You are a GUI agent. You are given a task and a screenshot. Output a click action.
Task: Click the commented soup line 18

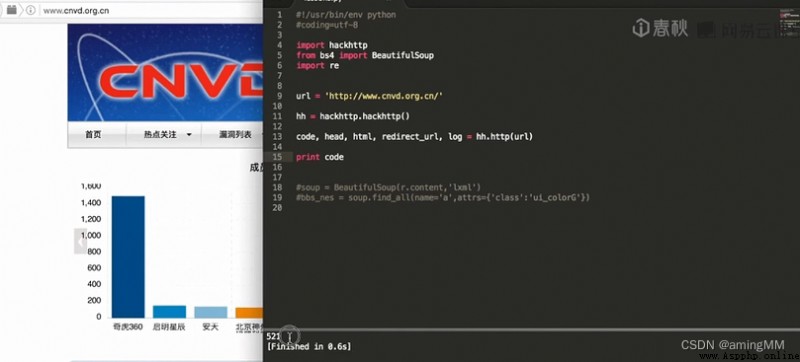pyautogui.click(x=388, y=187)
